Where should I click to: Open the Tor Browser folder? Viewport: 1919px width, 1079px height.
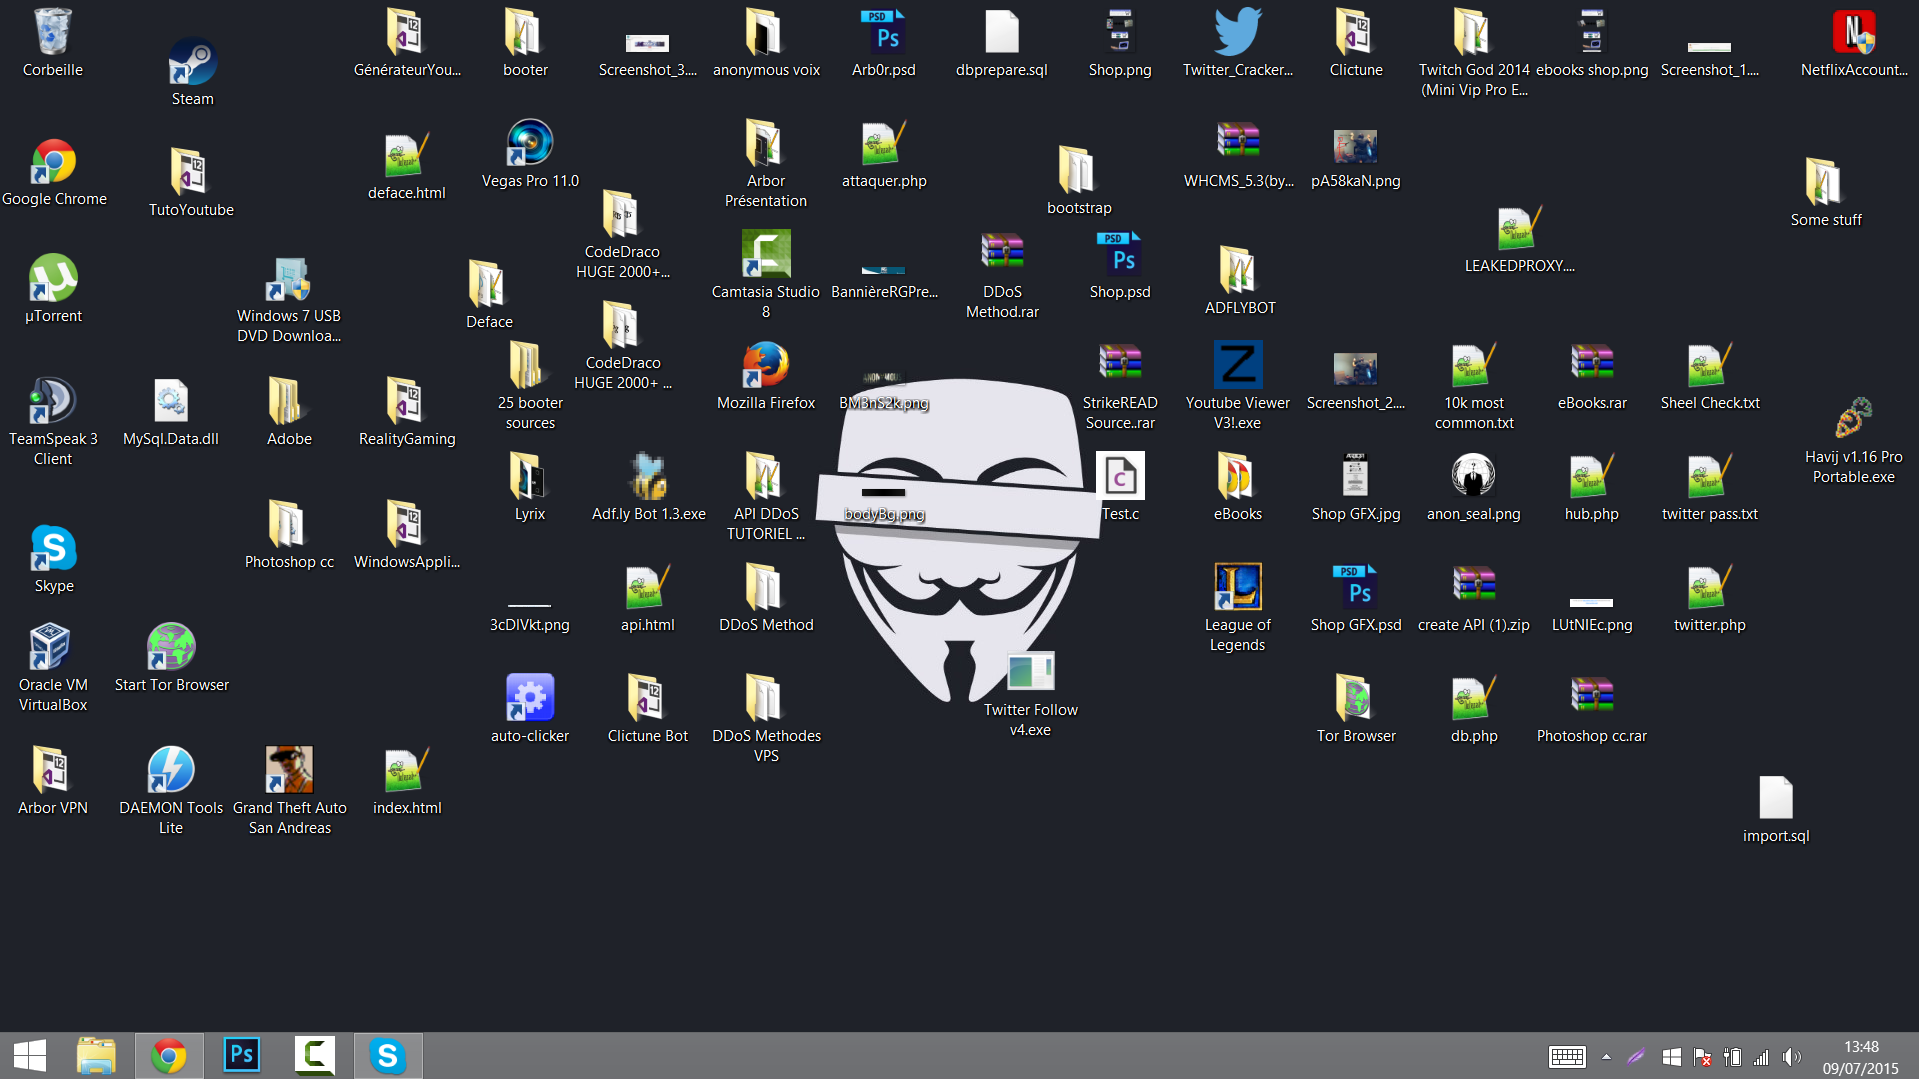pos(1356,709)
